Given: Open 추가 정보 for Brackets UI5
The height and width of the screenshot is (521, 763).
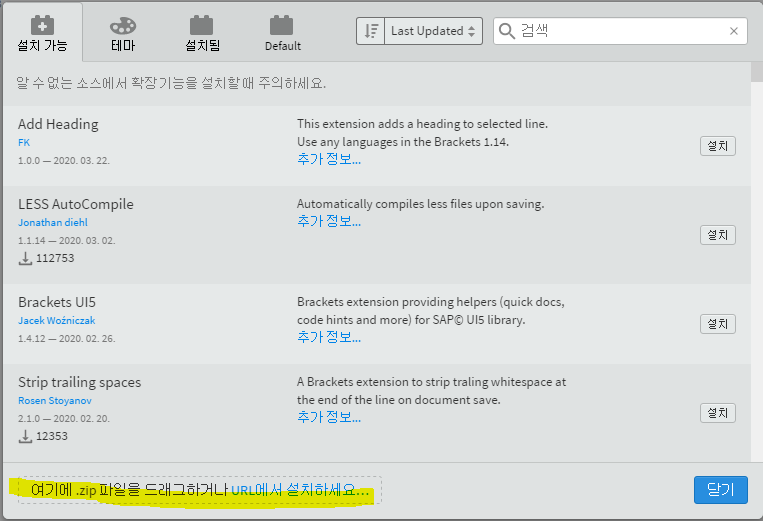Looking at the screenshot, I should pyautogui.click(x=329, y=337).
